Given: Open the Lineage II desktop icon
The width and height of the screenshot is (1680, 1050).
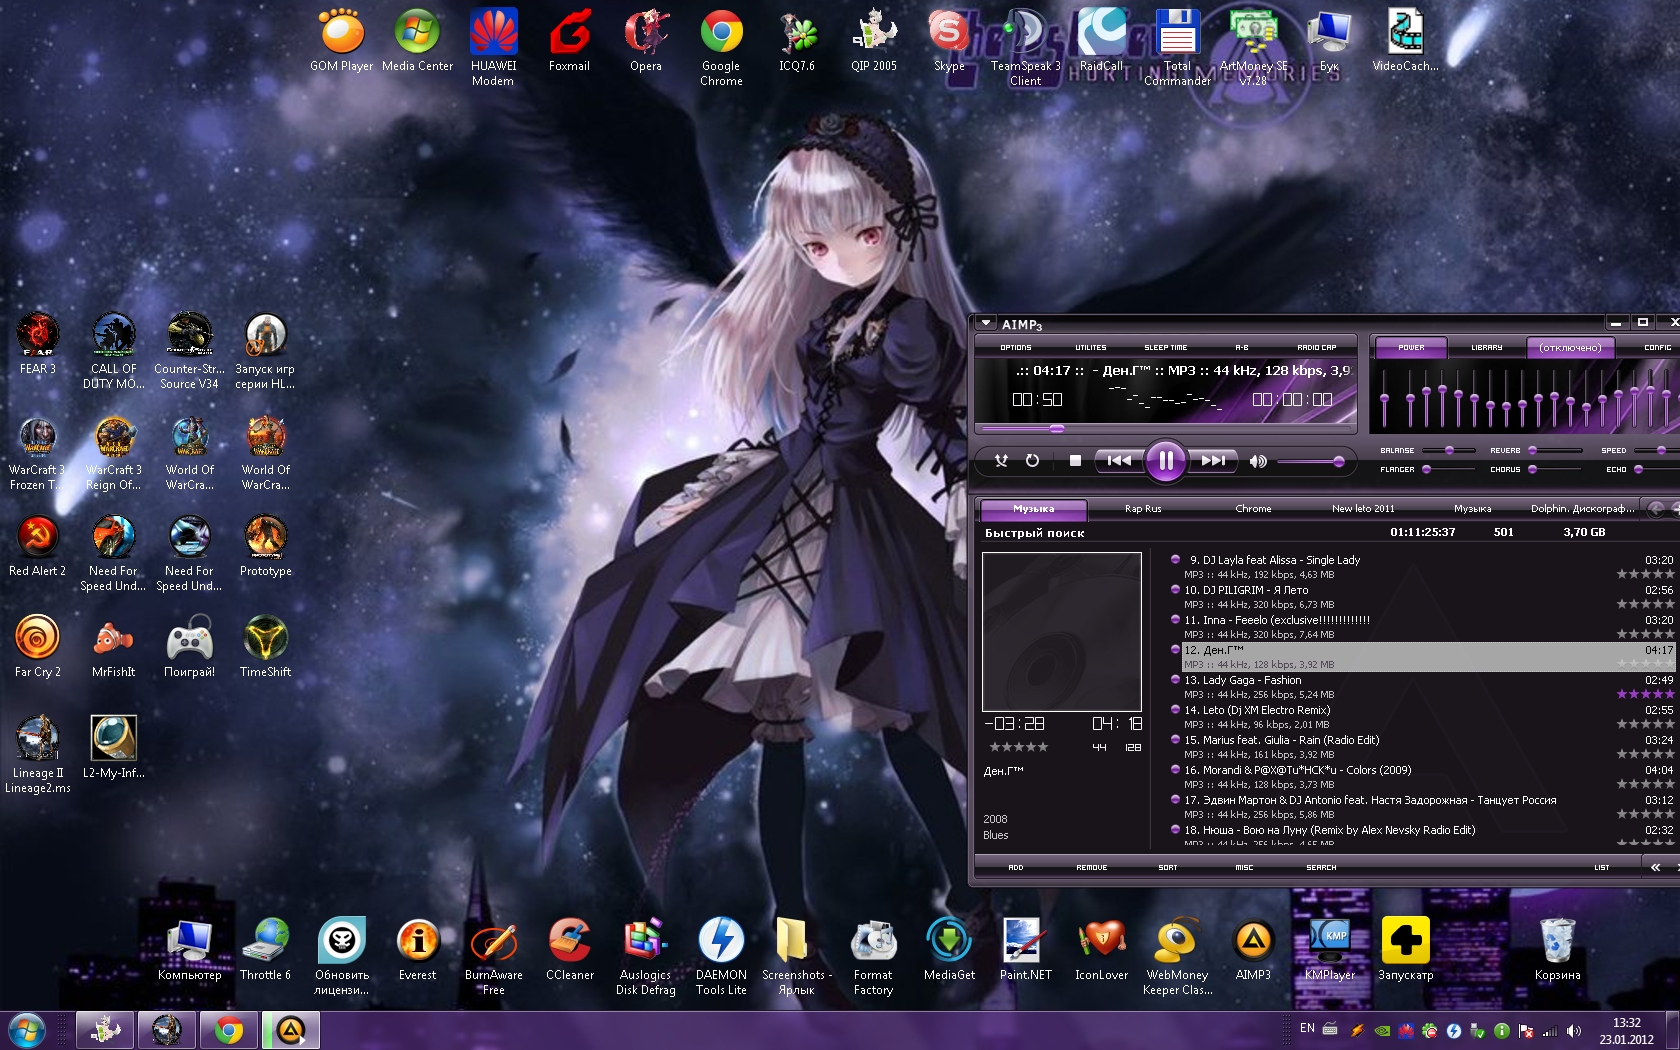Looking at the screenshot, I should pyautogui.click(x=37, y=754).
